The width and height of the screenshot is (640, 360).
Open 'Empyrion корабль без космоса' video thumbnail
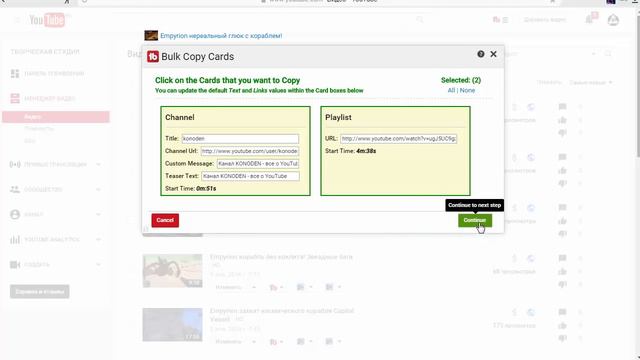172,271
